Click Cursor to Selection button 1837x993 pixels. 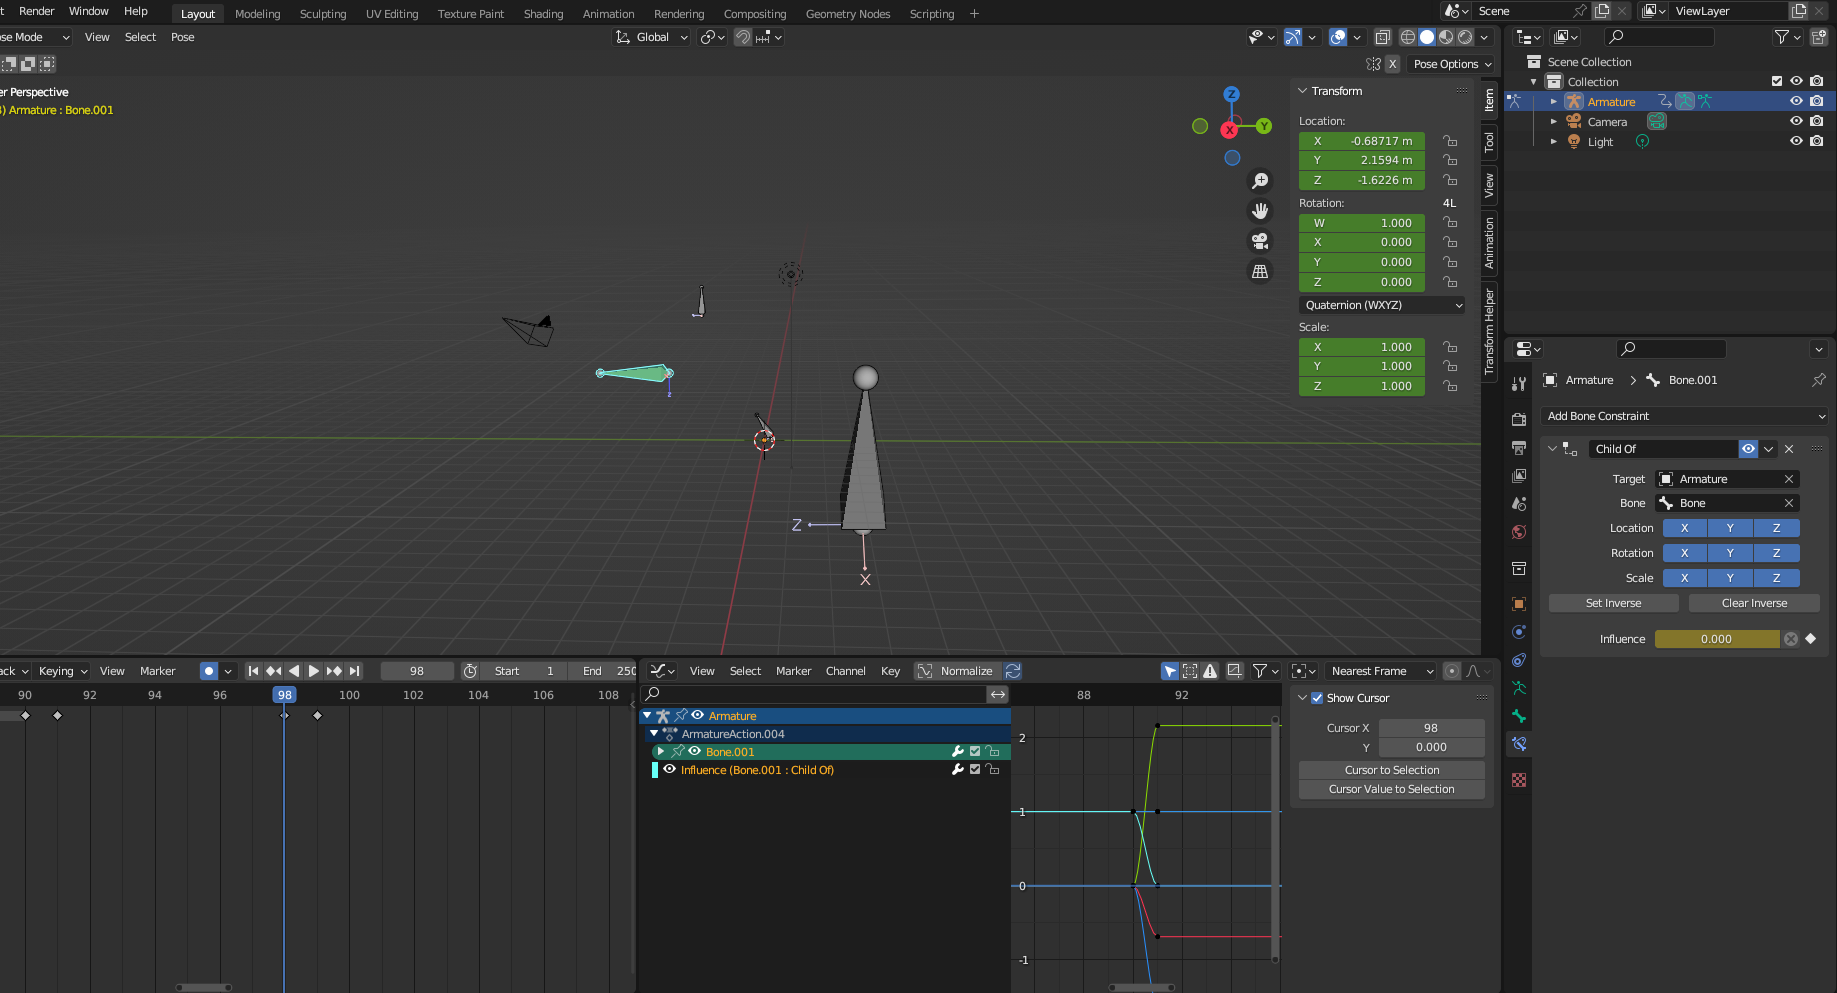[x=1391, y=770]
